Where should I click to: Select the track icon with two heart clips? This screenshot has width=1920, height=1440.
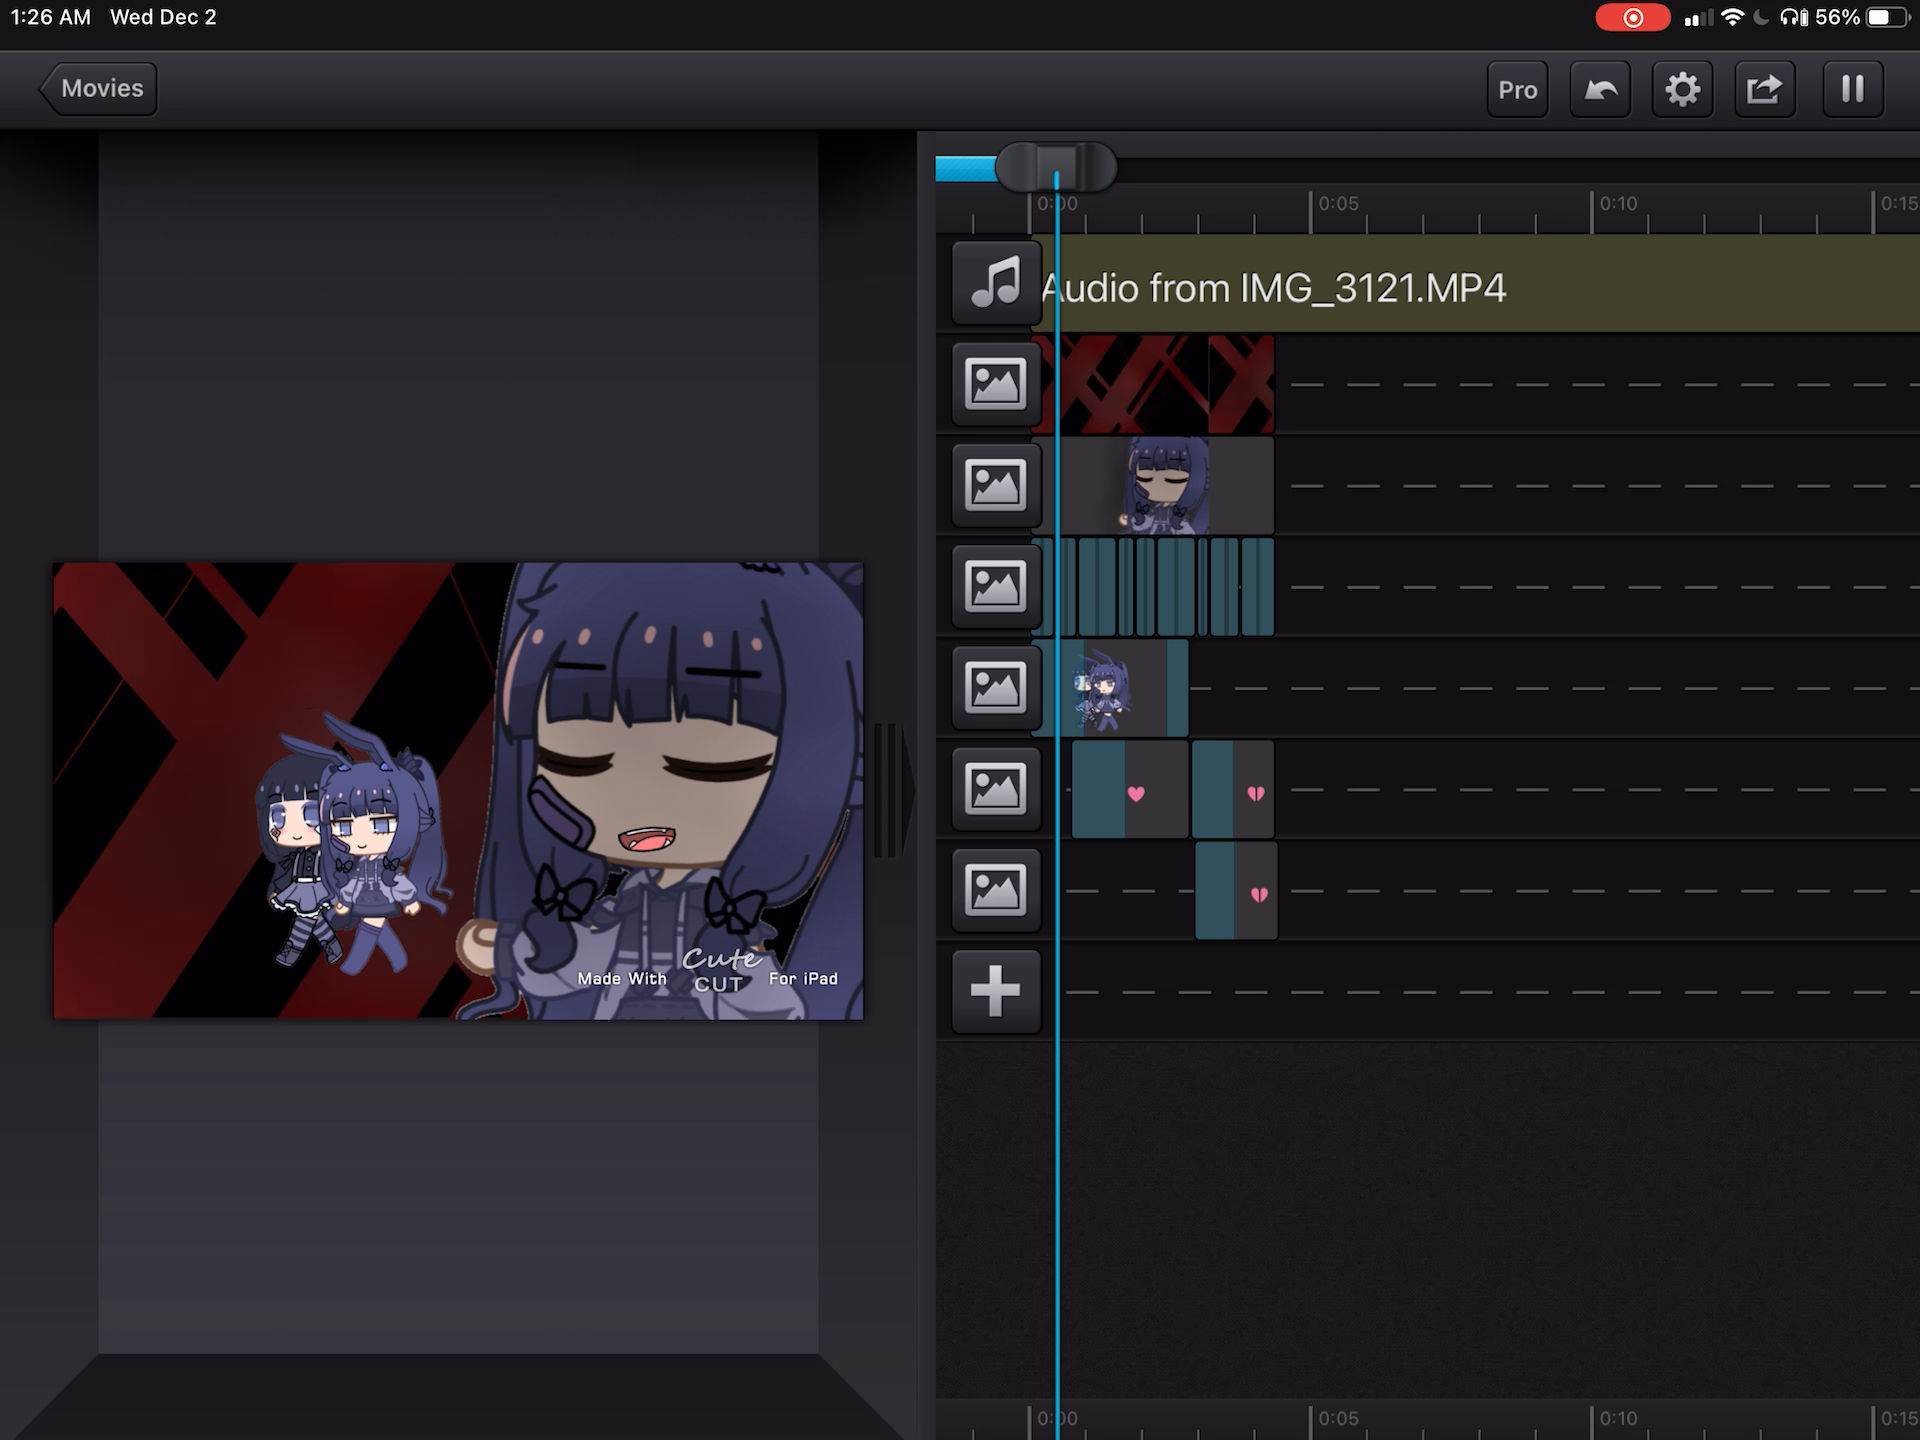995,788
